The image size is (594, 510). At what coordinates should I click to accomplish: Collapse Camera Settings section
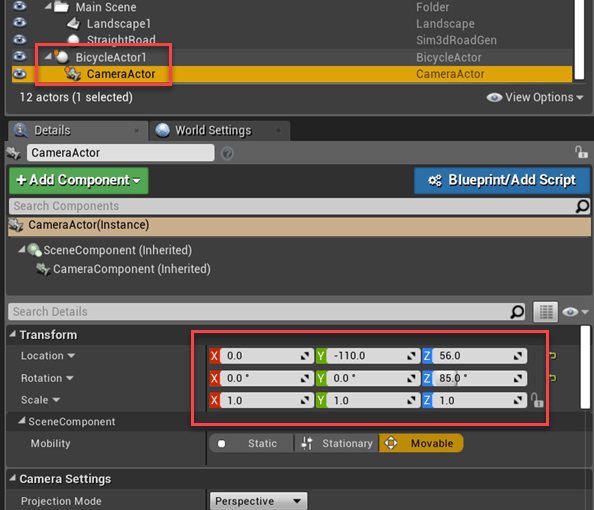click(13, 478)
